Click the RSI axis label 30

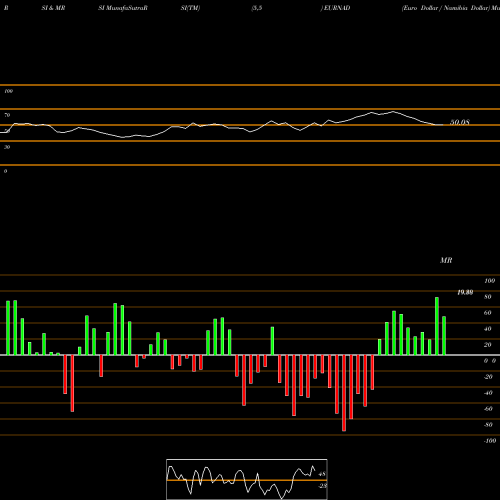(x=7, y=147)
